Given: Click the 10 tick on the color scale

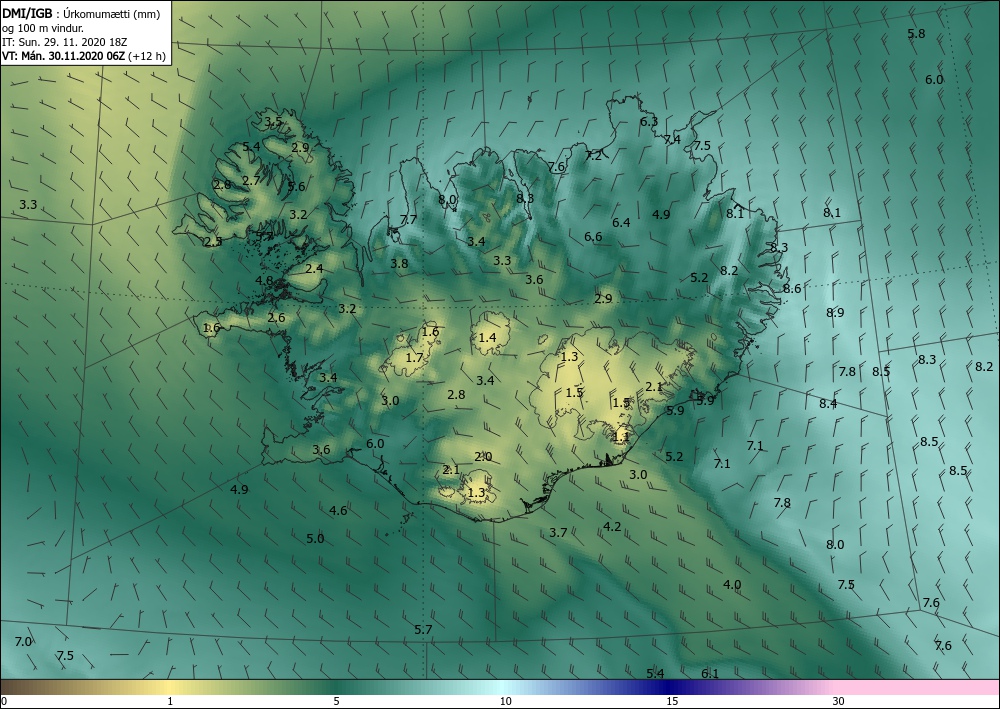Looking at the screenshot, I should click(x=505, y=702).
